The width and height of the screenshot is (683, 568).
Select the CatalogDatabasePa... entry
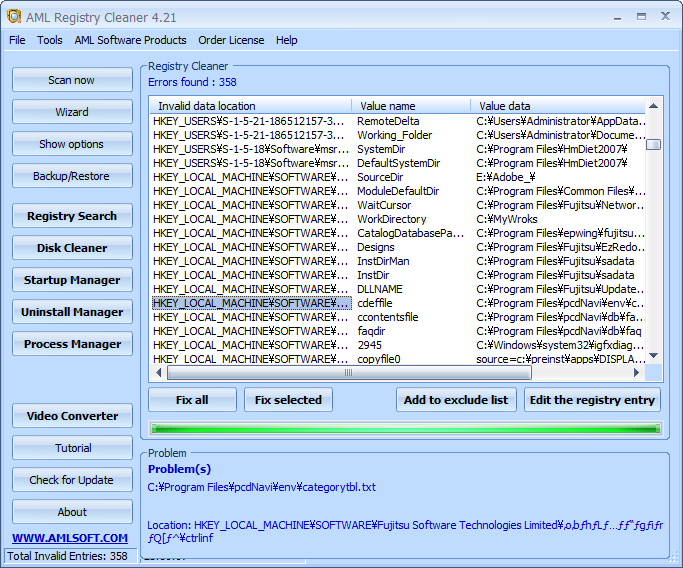398,233
